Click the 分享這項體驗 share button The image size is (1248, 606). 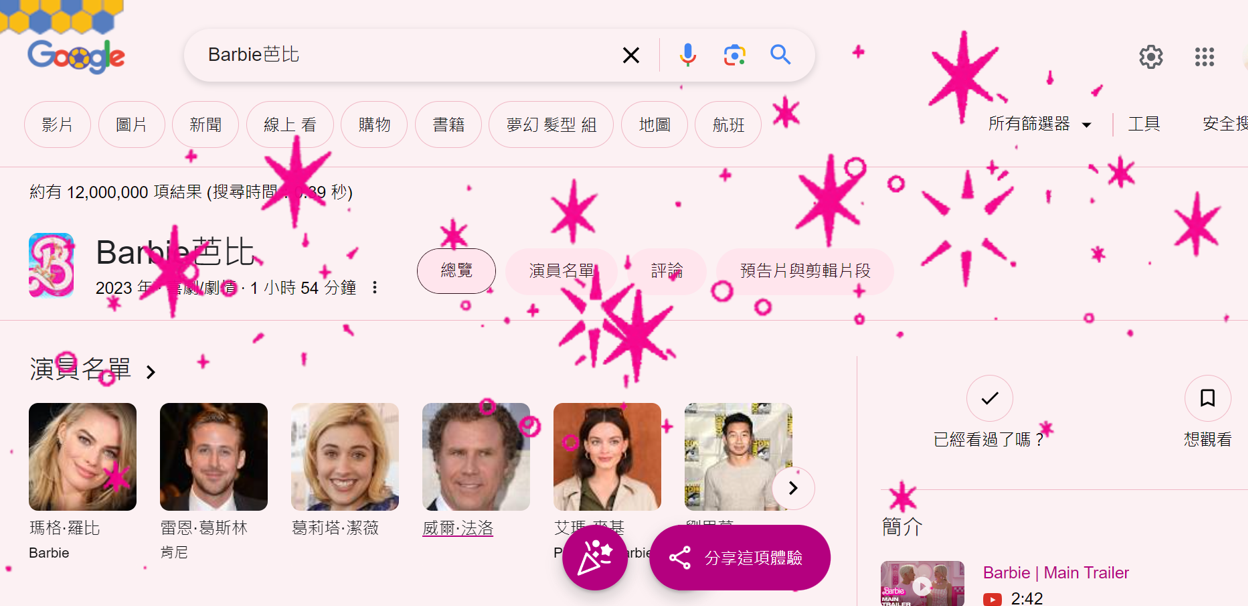739,557
